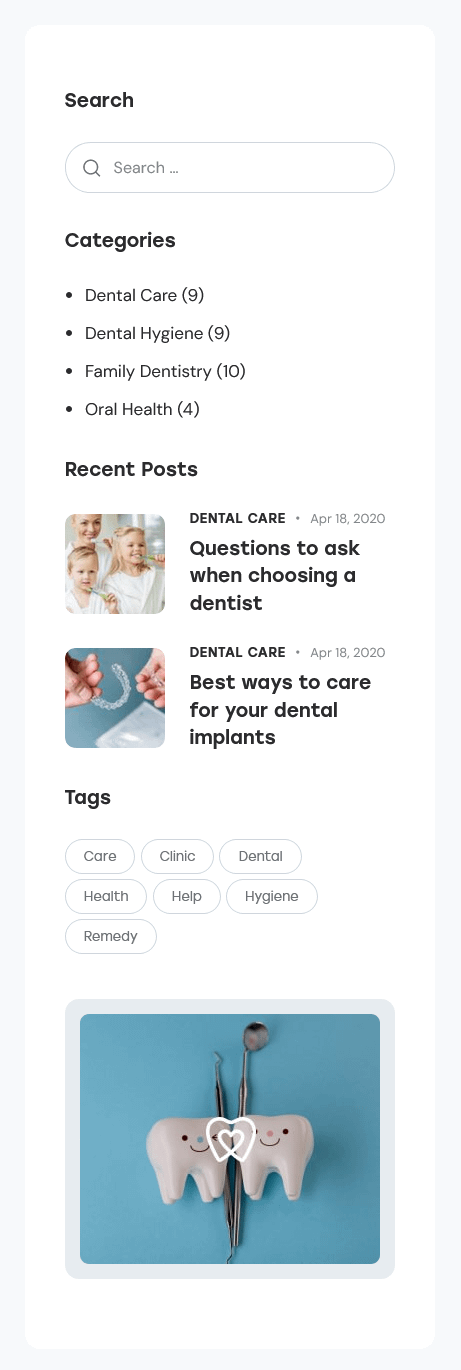Viewport: 461px width, 1370px height.
Task: Open 'Best ways to care for your dental implants'
Action: tap(280, 710)
